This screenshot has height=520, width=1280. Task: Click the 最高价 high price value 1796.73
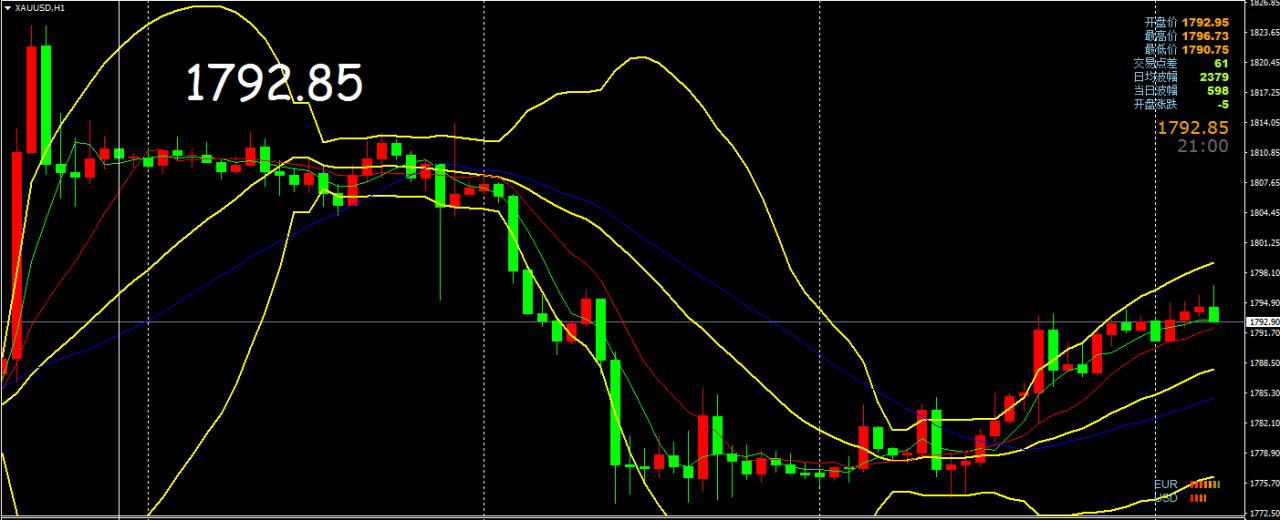(1205, 35)
